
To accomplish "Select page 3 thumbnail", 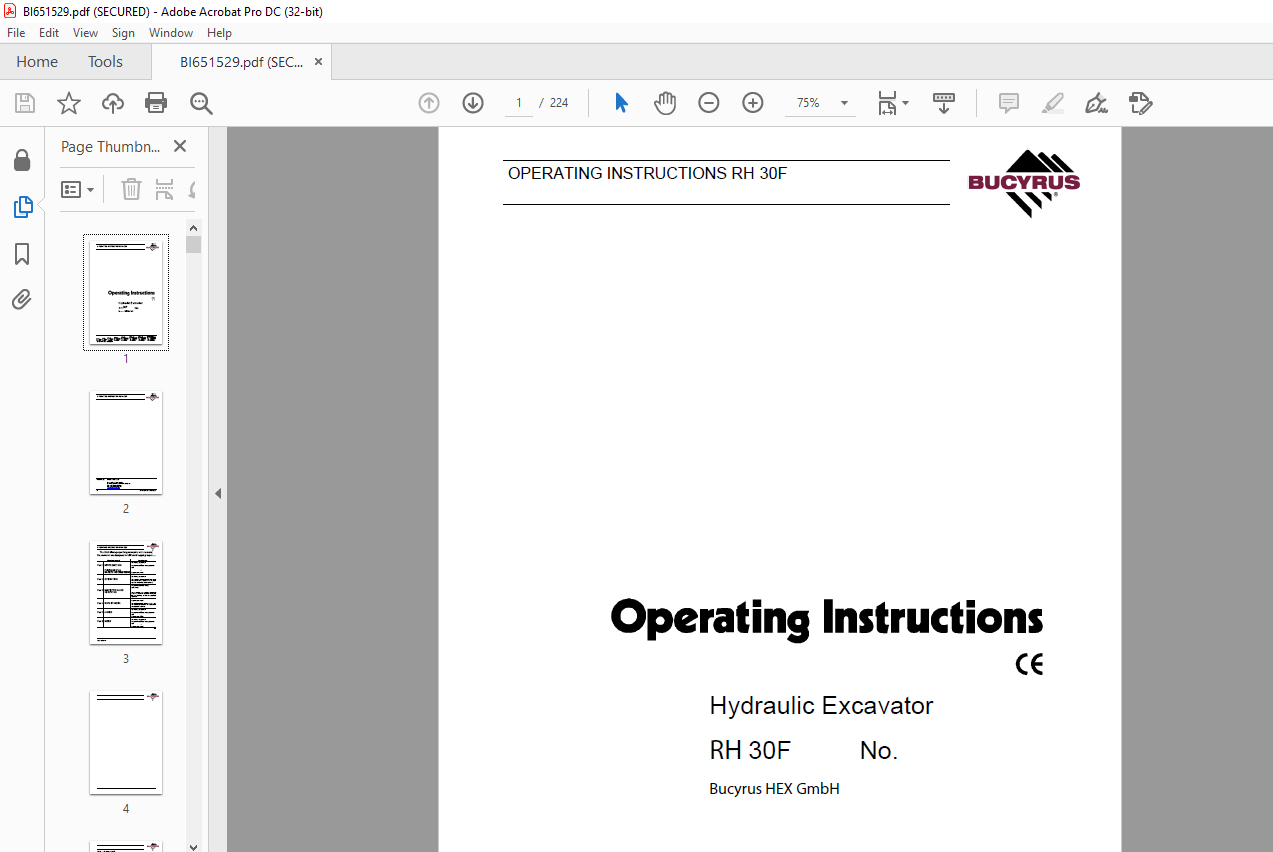I will [x=126, y=592].
